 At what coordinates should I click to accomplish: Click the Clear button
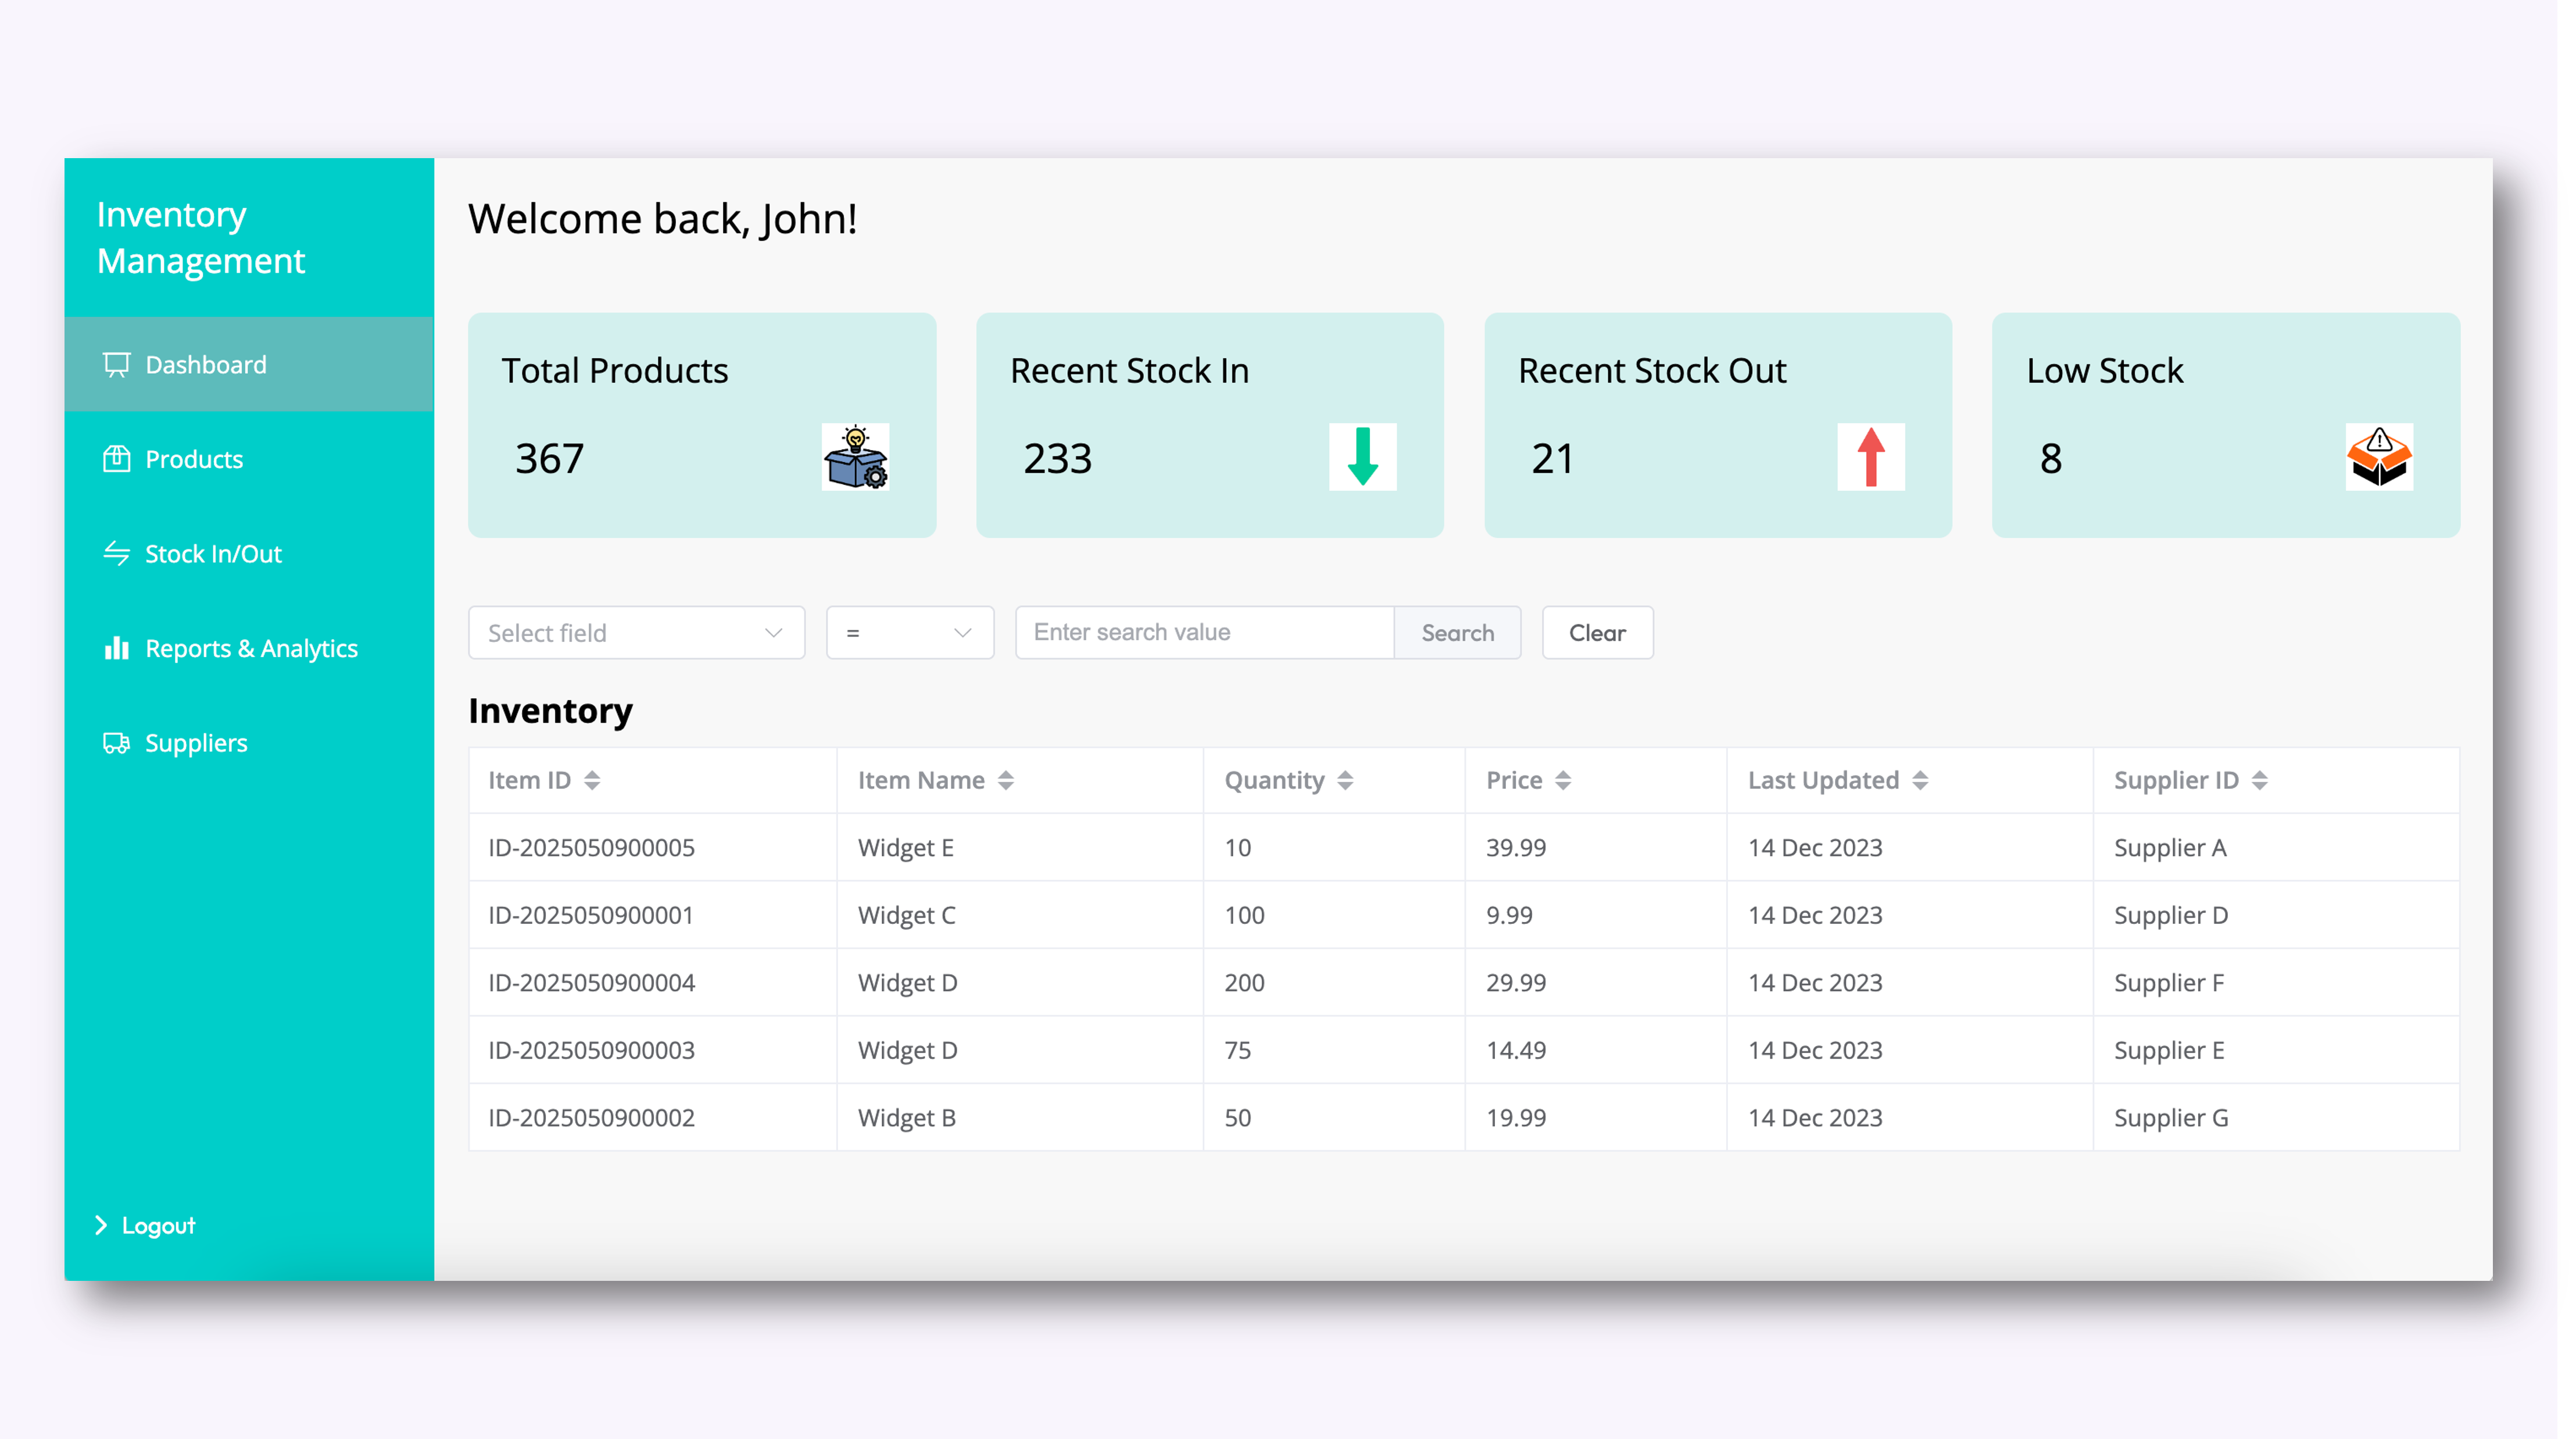tap(1596, 632)
